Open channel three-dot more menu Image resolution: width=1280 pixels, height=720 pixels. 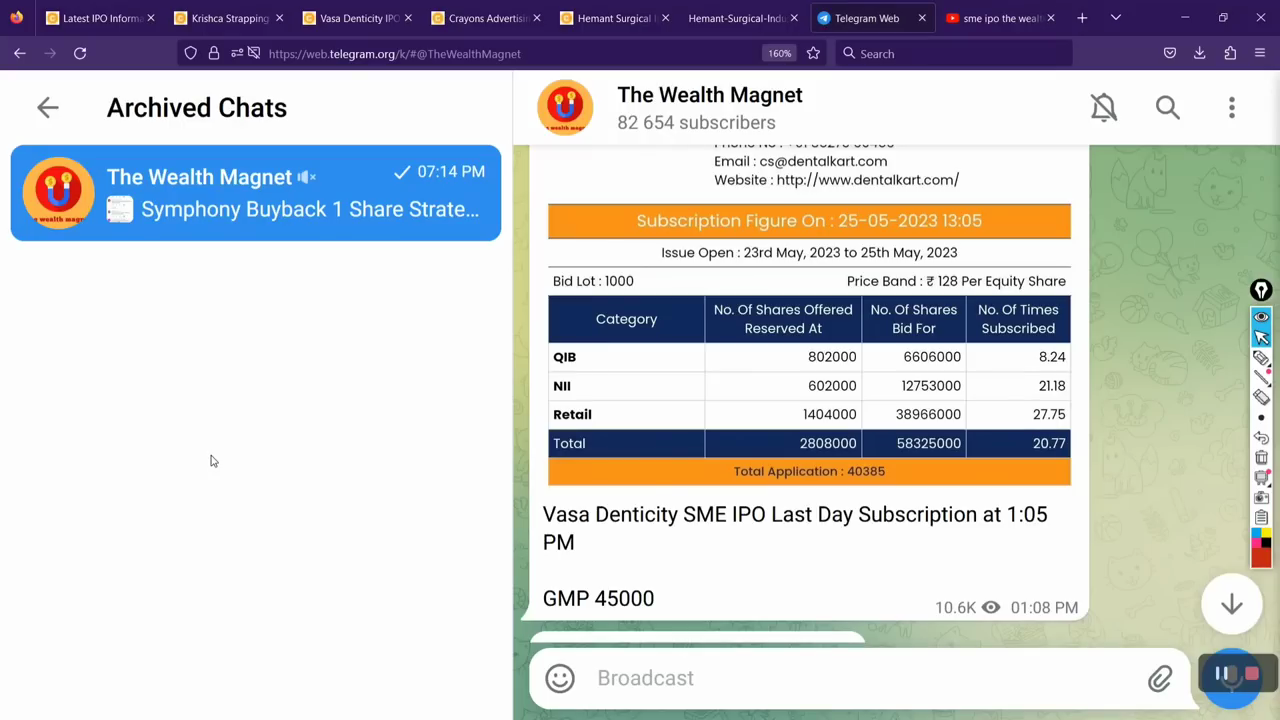[1232, 107]
